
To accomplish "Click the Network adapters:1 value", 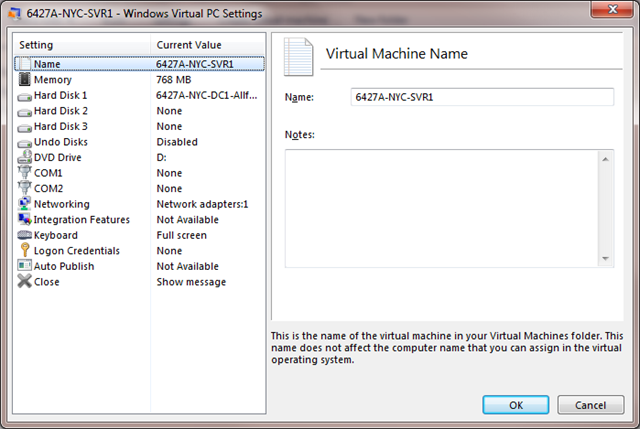I will click(x=202, y=204).
